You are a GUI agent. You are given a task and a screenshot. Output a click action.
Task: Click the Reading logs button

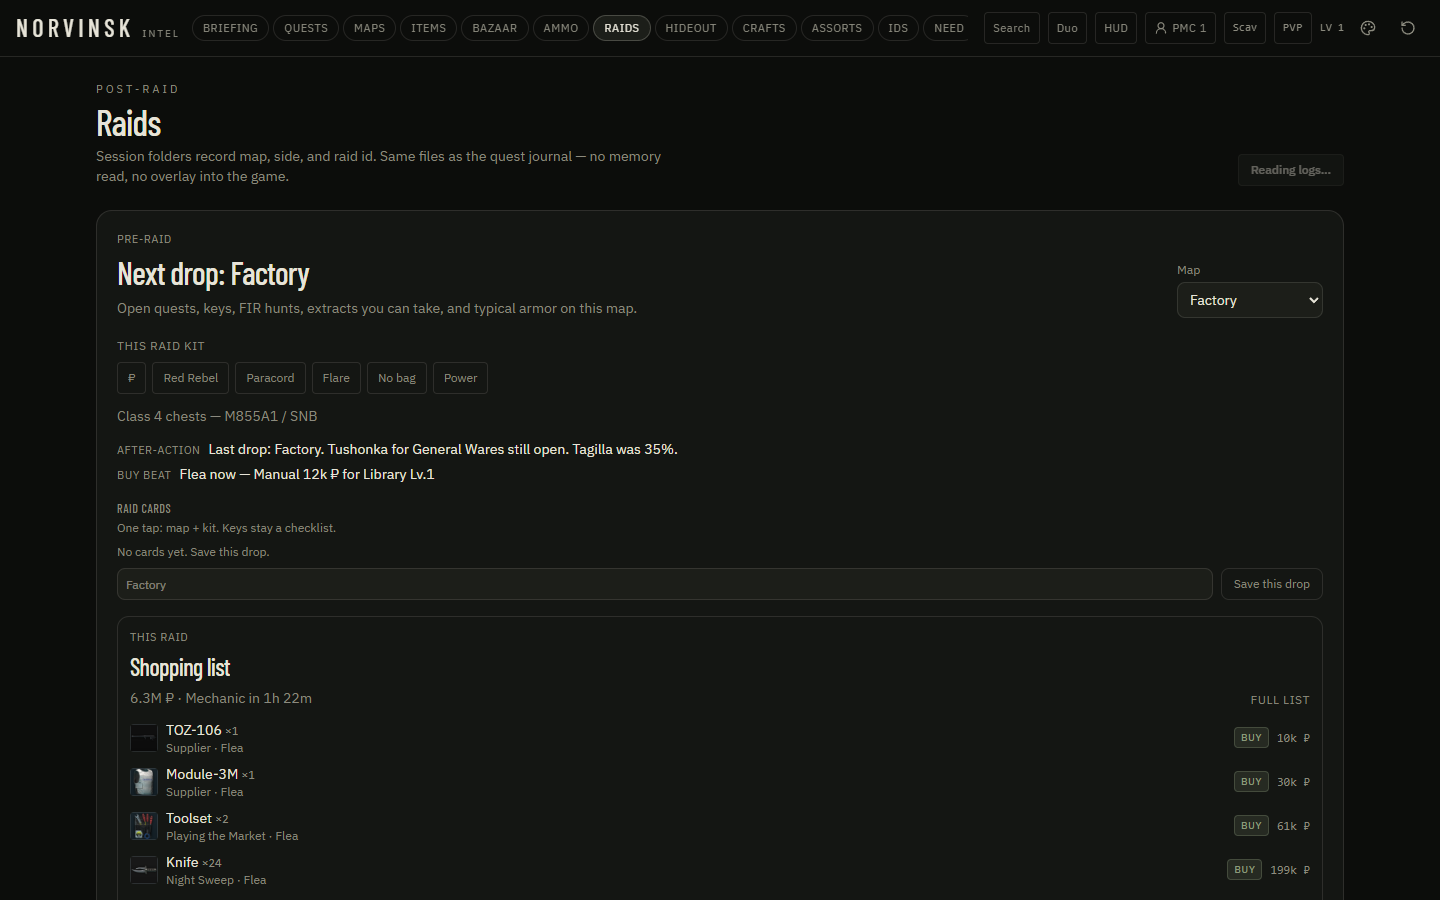click(1291, 170)
